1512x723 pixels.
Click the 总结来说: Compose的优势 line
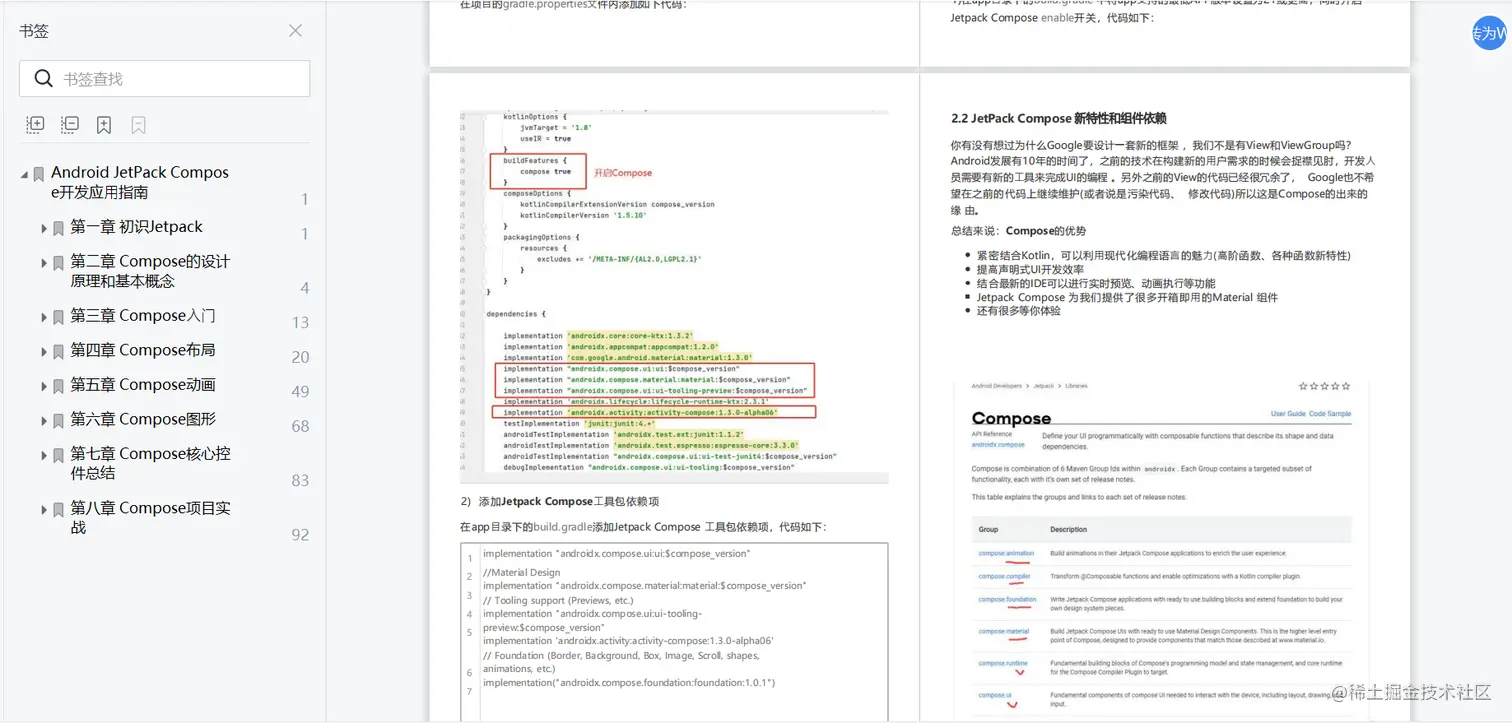pos(1018,231)
